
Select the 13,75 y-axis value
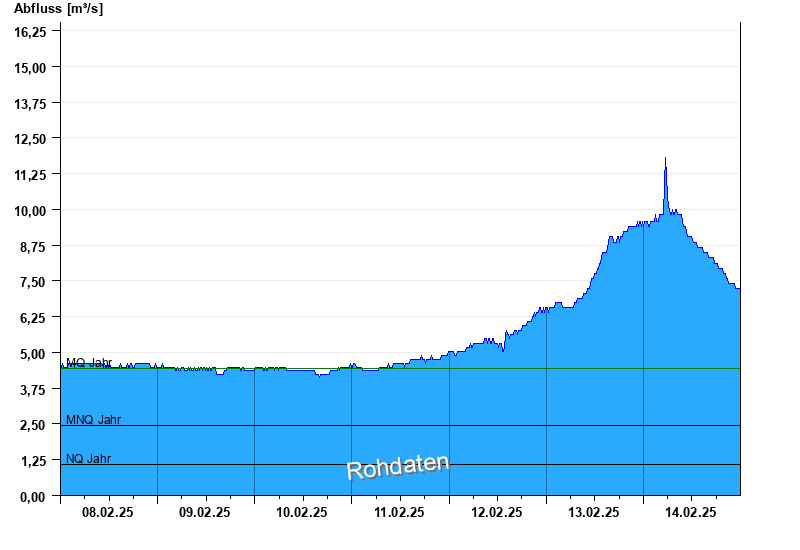(x=30, y=104)
